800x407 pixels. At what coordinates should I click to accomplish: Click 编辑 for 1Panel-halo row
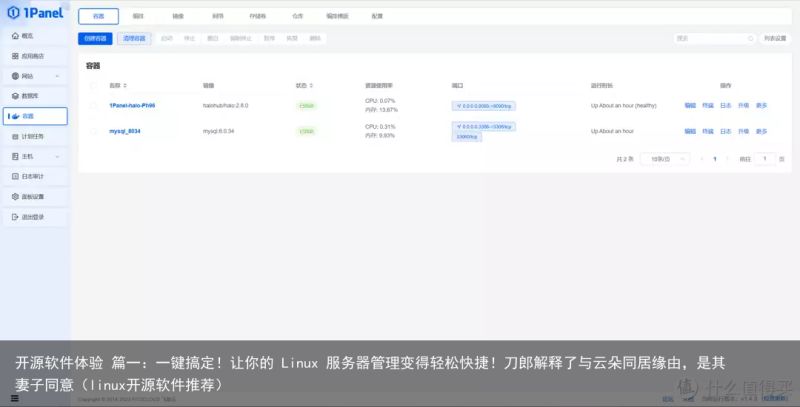pyautogui.click(x=690, y=106)
